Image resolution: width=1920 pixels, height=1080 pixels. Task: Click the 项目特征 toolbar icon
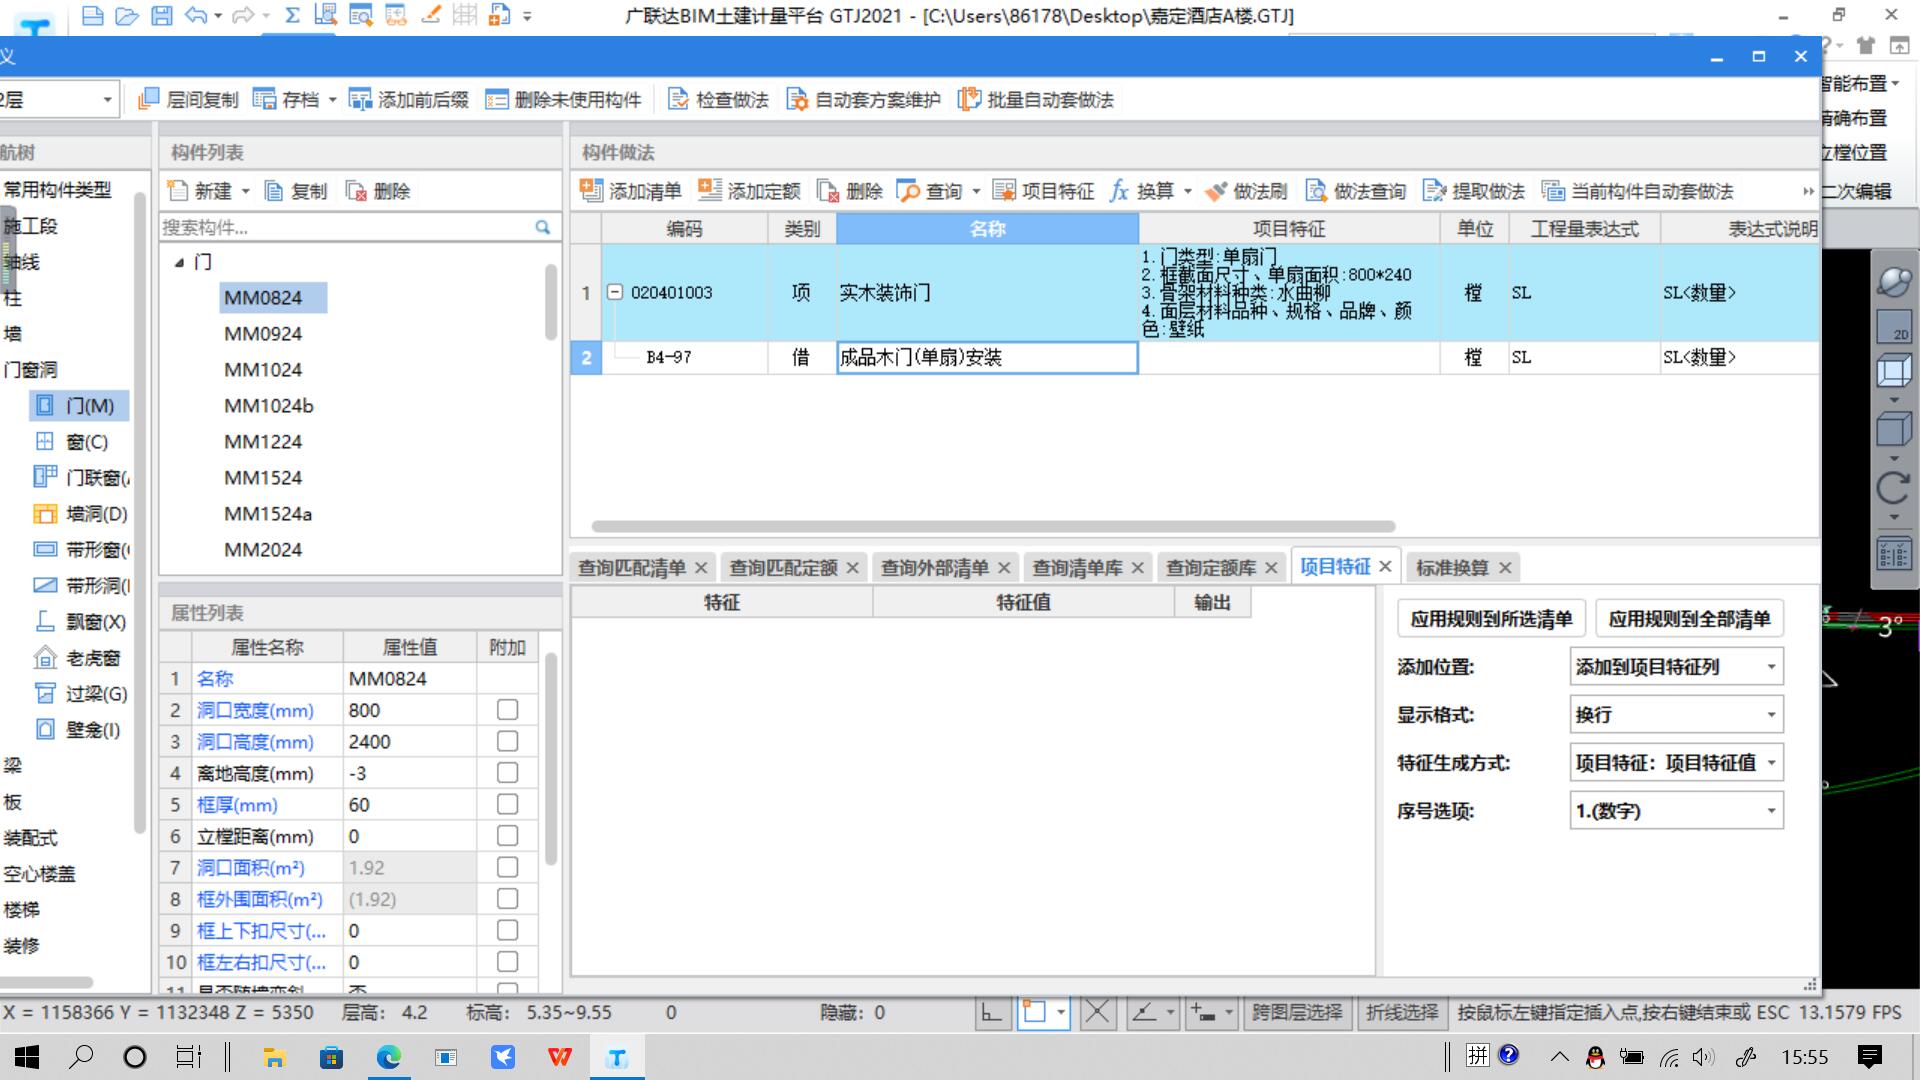[1004, 191]
